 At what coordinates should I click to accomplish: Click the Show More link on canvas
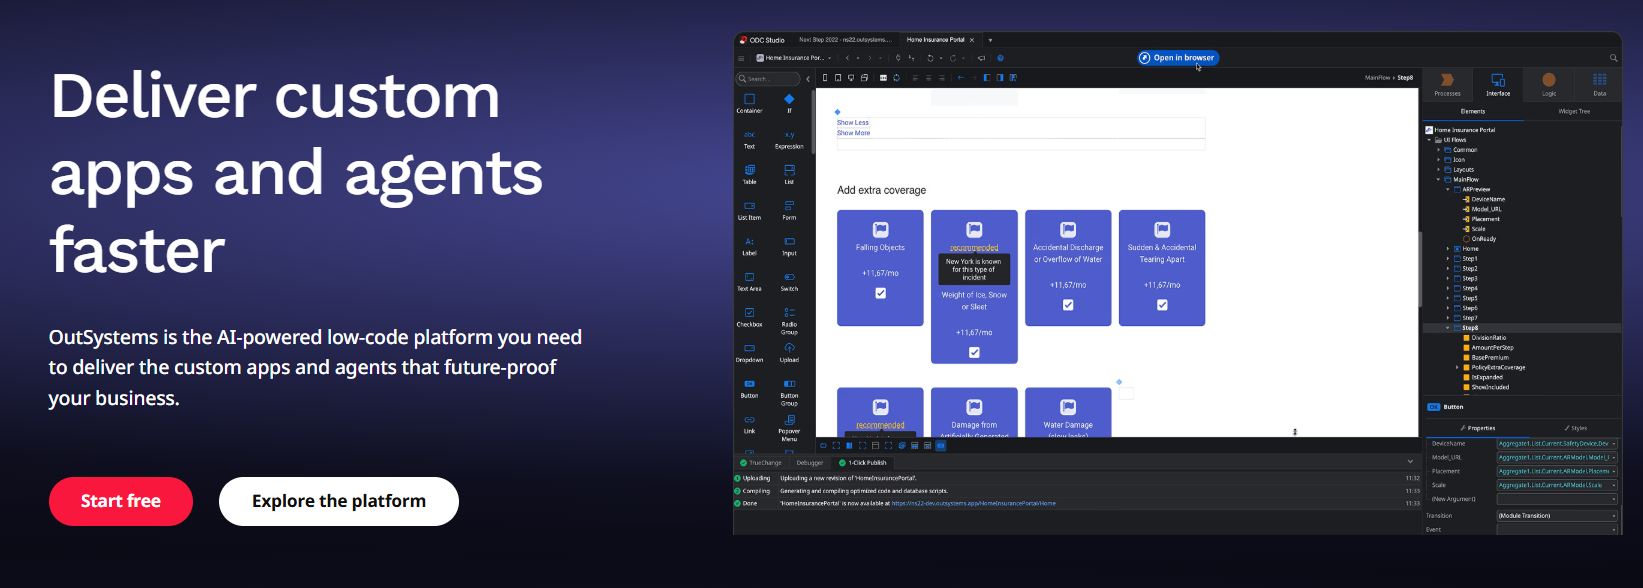tap(854, 133)
